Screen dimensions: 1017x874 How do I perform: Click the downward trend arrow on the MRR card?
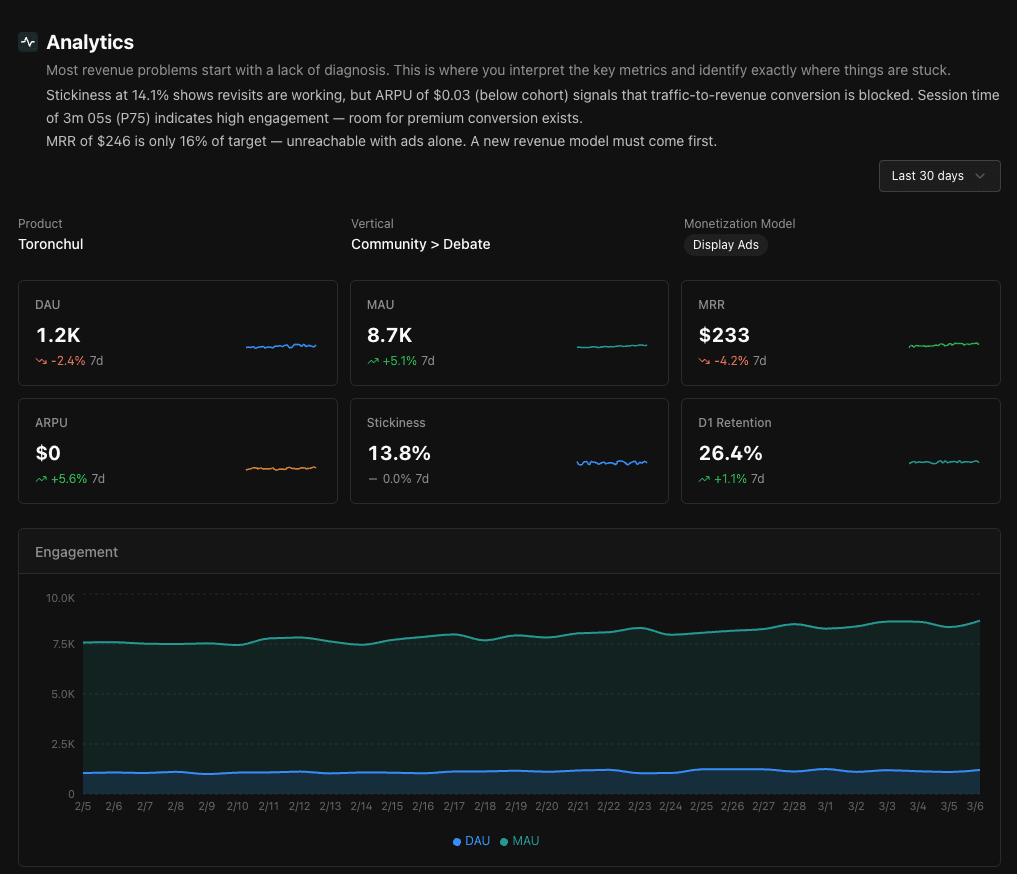click(705, 361)
